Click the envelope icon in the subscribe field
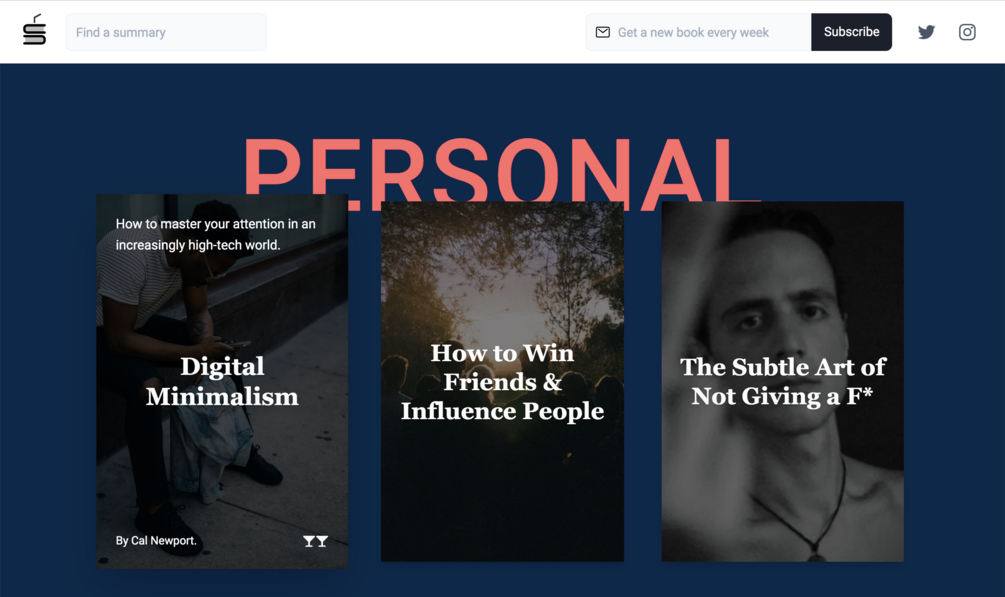 pos(602,32)
